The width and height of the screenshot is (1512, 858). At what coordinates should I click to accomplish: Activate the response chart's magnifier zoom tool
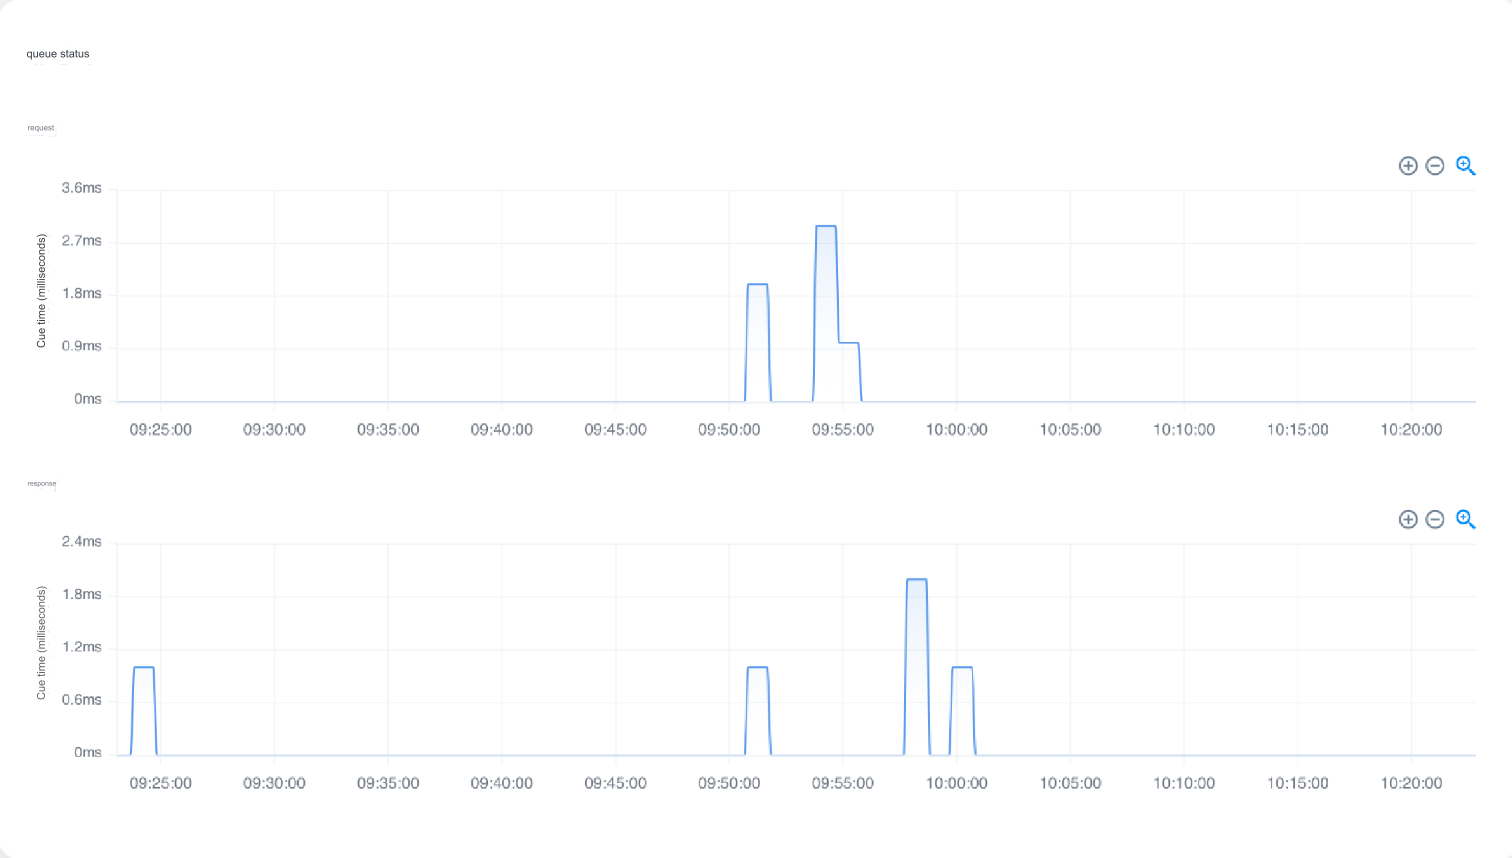click(x=1464, y=520)
